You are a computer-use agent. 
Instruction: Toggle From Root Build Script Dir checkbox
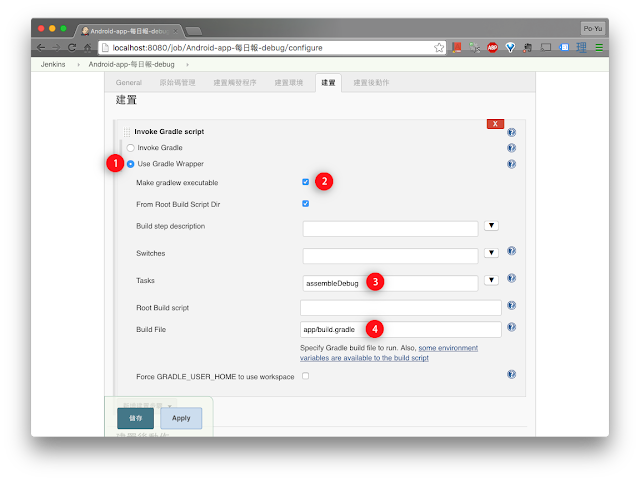pos(305,204)
